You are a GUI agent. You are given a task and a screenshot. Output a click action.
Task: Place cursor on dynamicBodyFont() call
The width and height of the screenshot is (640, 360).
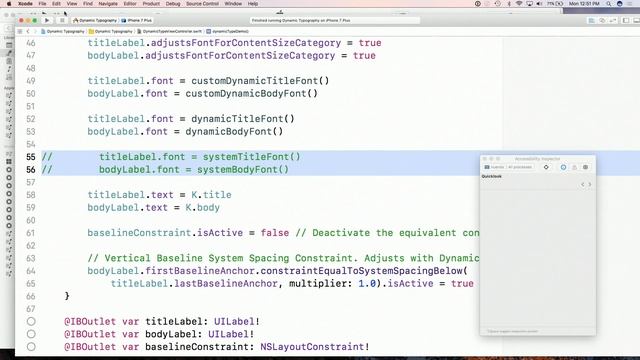point(234,132)
